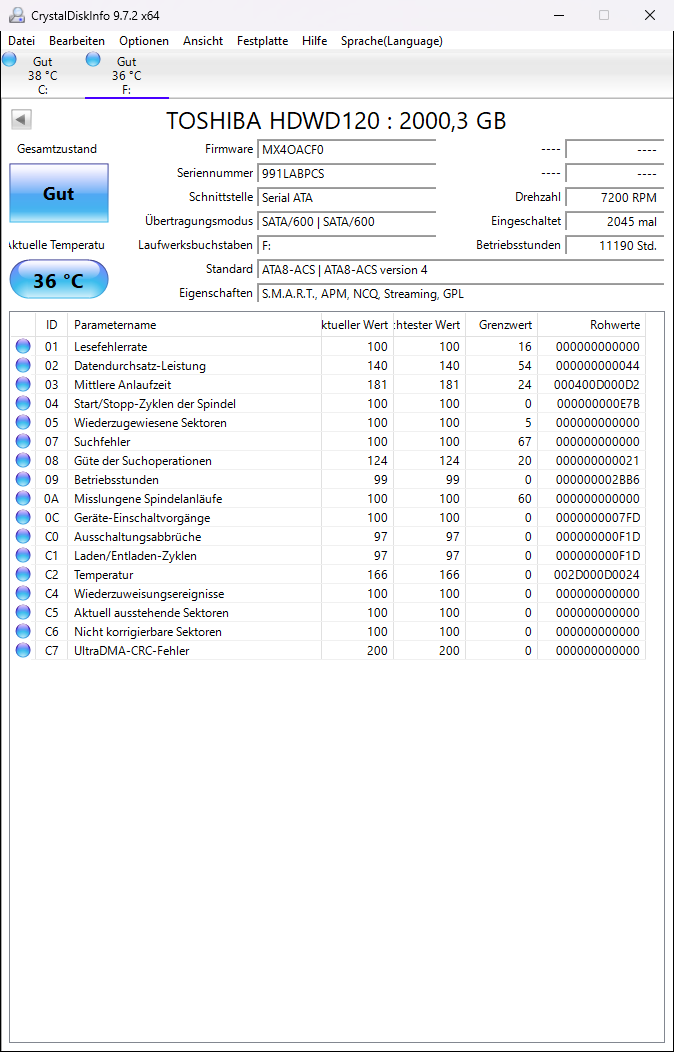Click status orb for Lesefehlerrate row

[23, 346]
